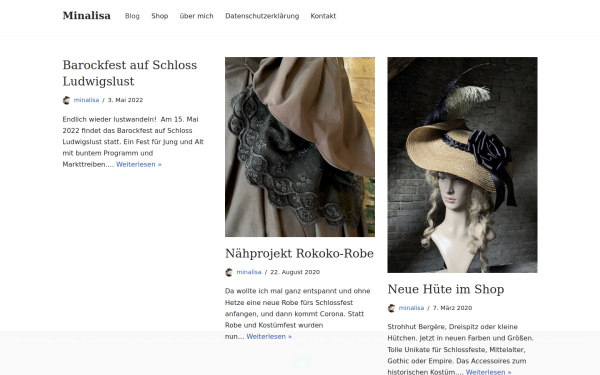Open the Minalisa site logo link

pos(86,16)
